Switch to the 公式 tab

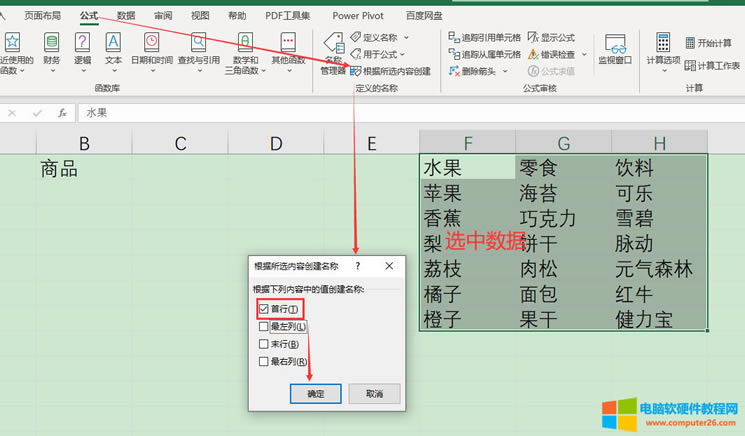(89, 16)
